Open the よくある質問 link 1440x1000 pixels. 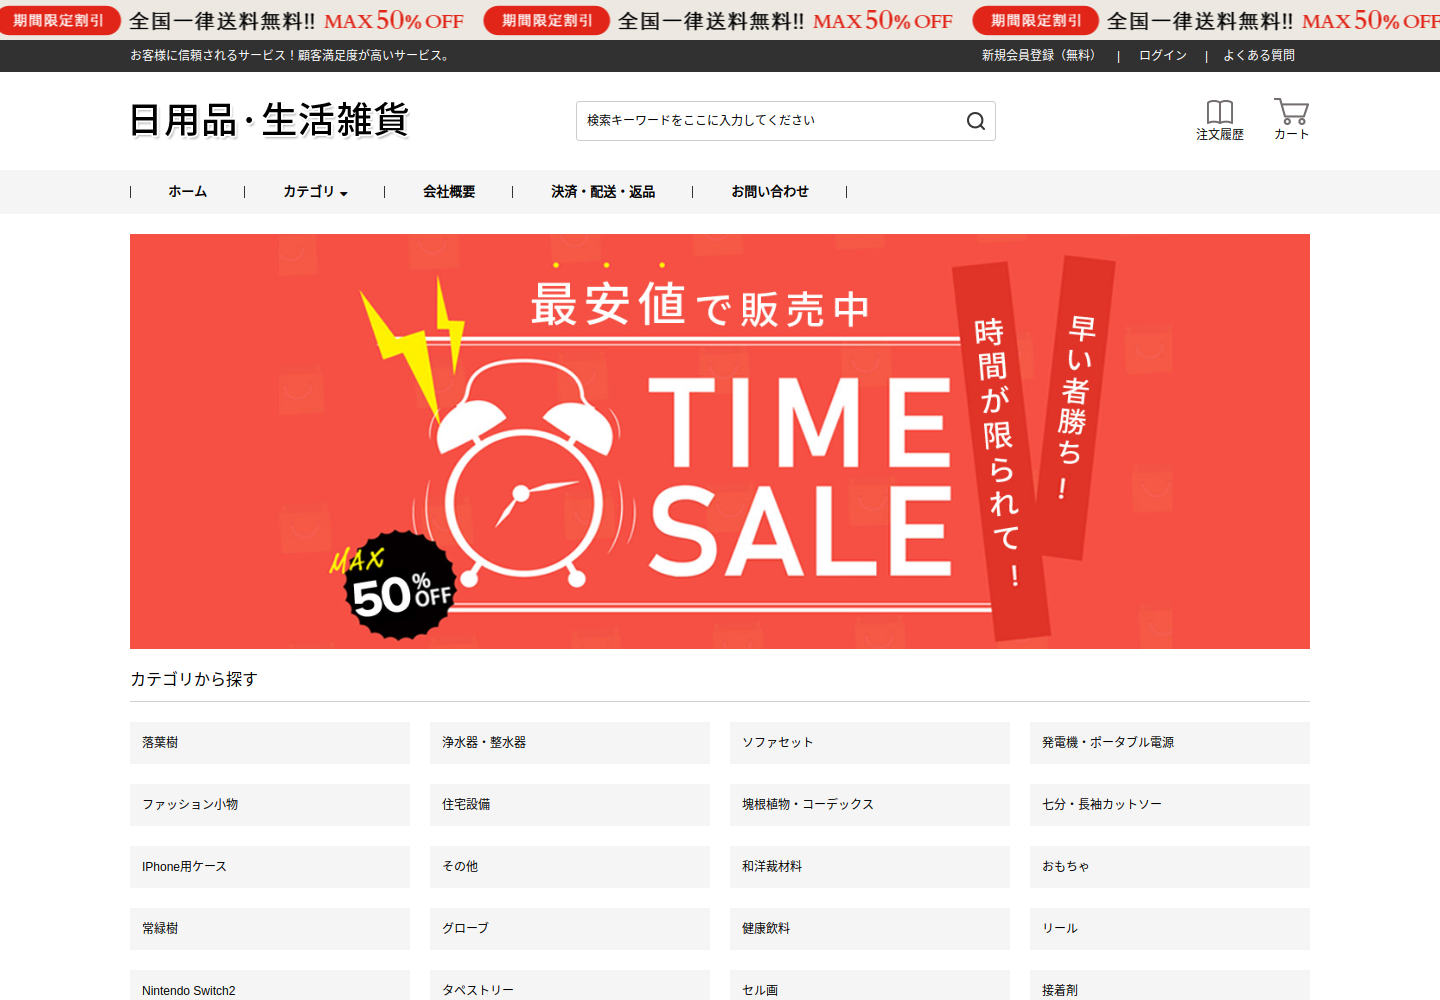pyautogui.click(x=1259, y=56)
